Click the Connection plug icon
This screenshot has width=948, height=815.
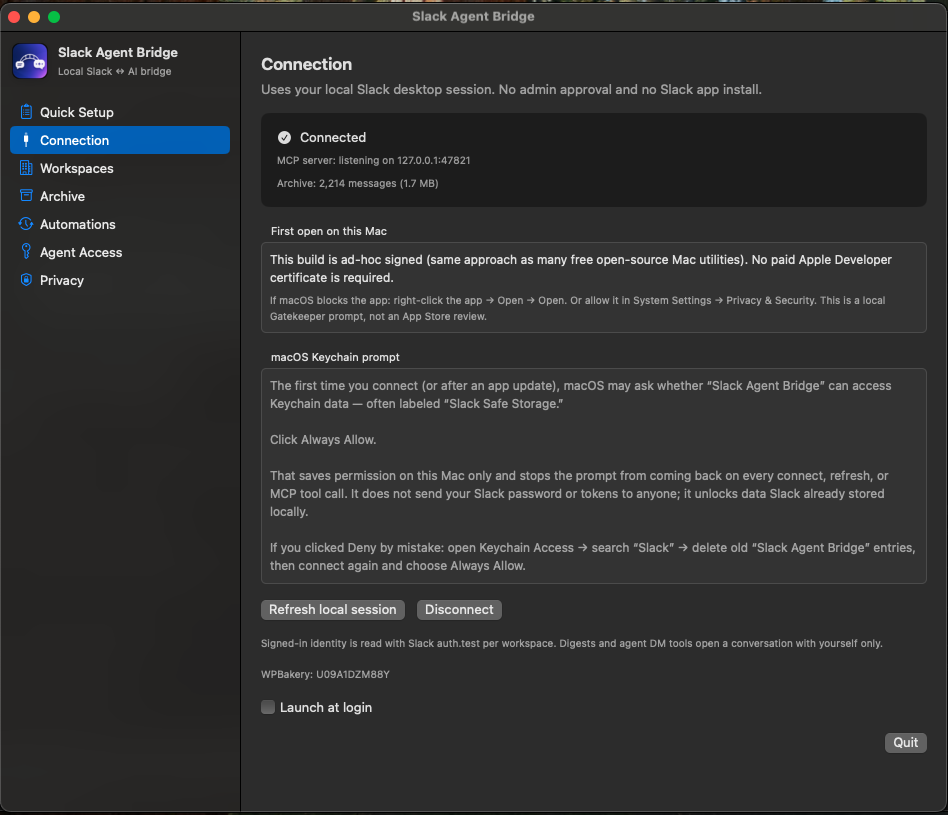click(25, 140)
